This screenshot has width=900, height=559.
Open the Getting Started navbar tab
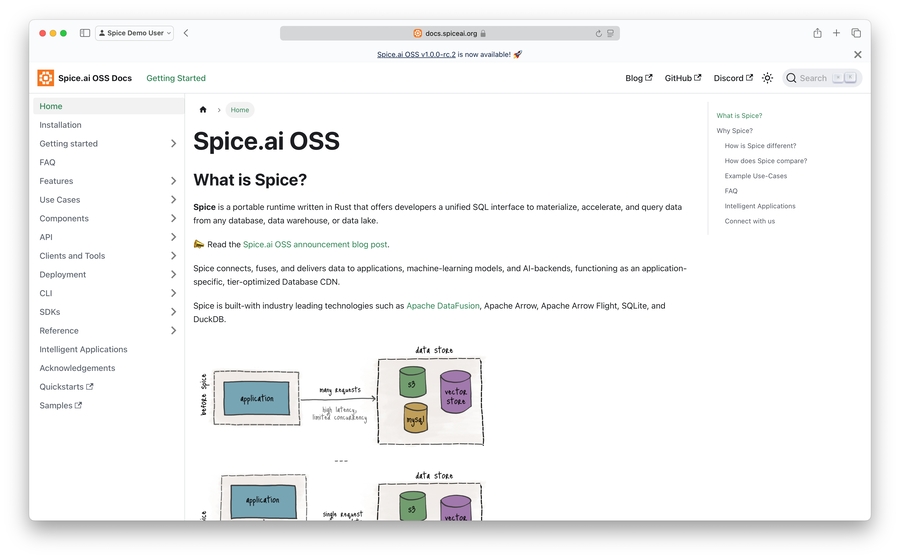(176, 78)
